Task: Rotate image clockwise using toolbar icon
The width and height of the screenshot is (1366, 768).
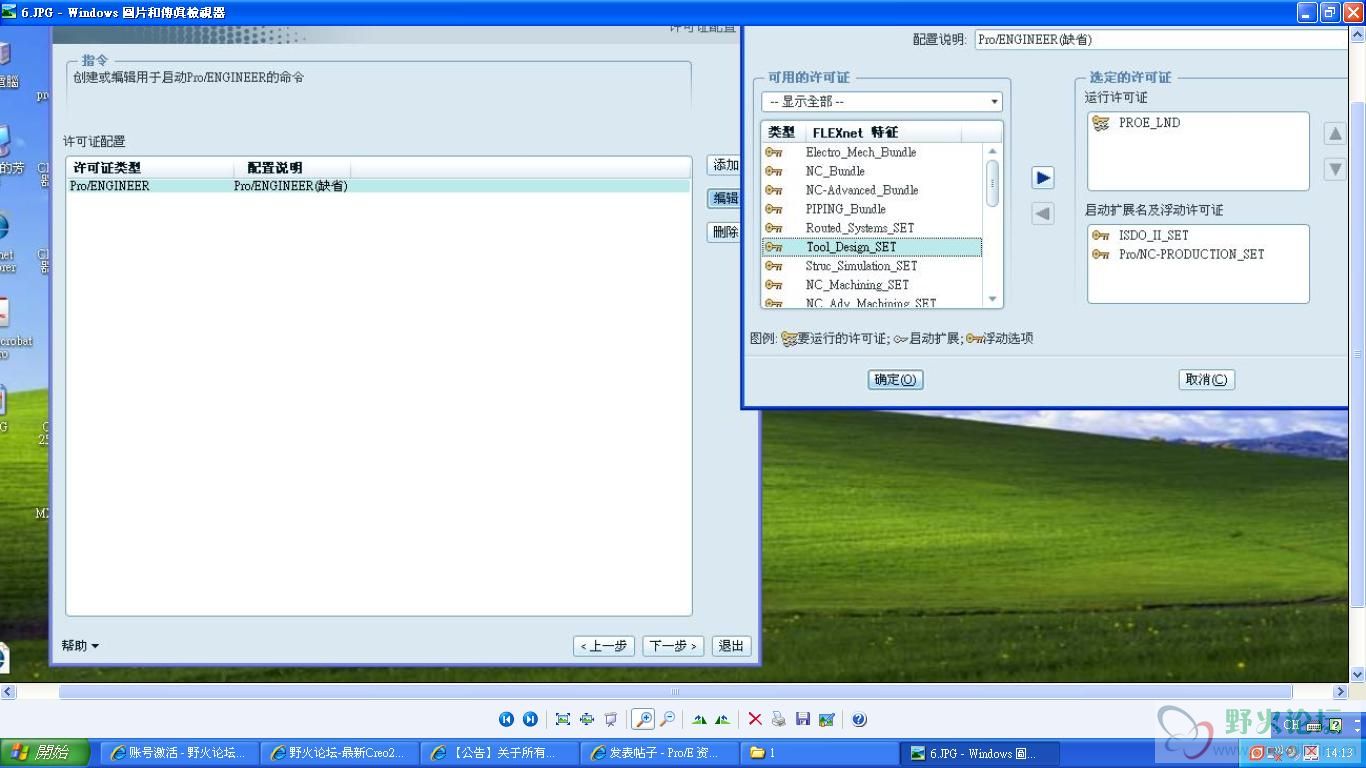Action: point(699,719)
